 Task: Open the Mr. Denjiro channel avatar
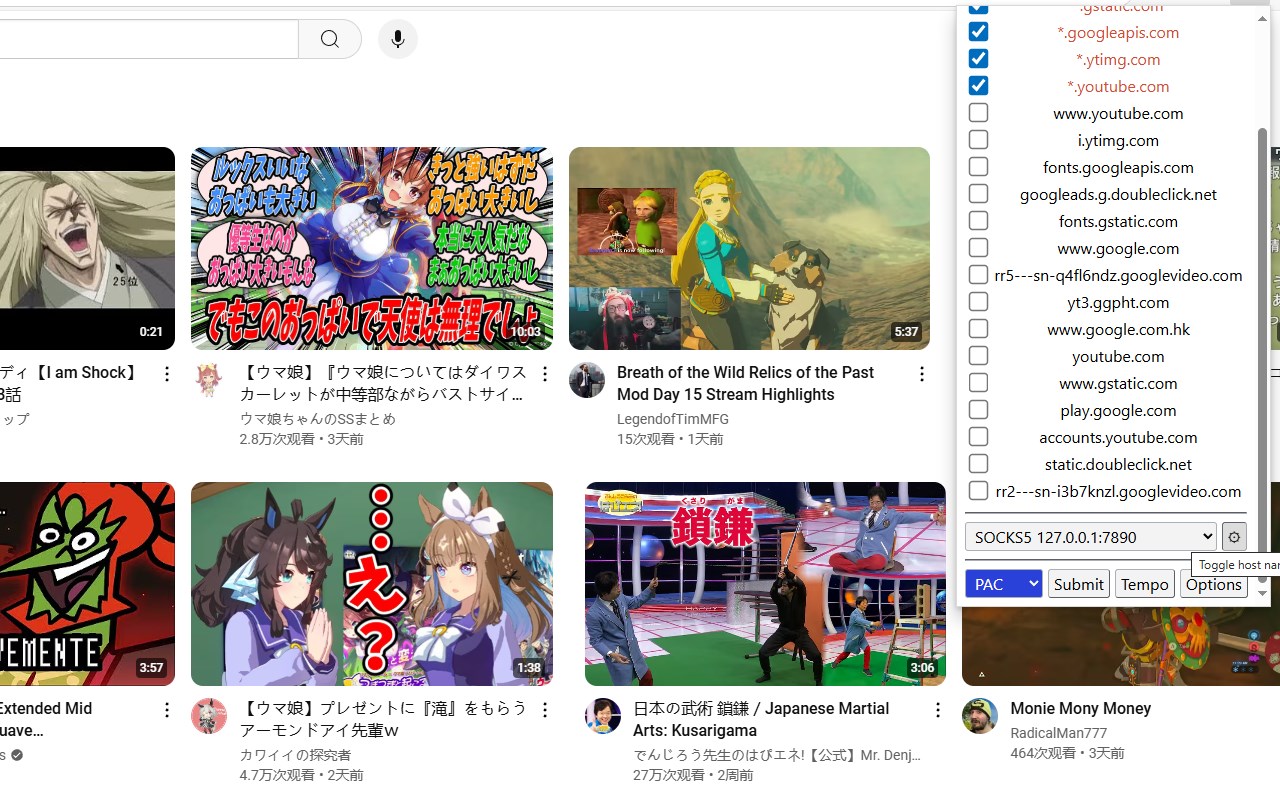click(602, 716)
